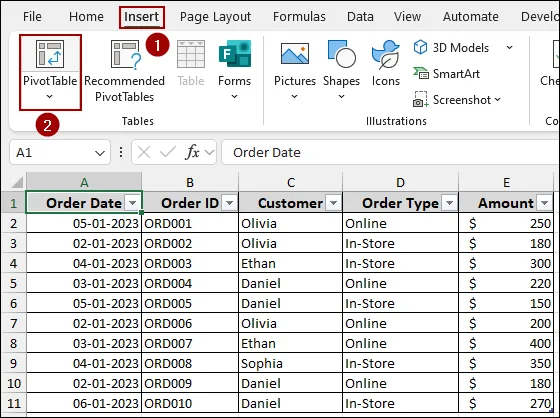Open the Amount filter dropdown
560x418 pixels.
click(545, 203)
